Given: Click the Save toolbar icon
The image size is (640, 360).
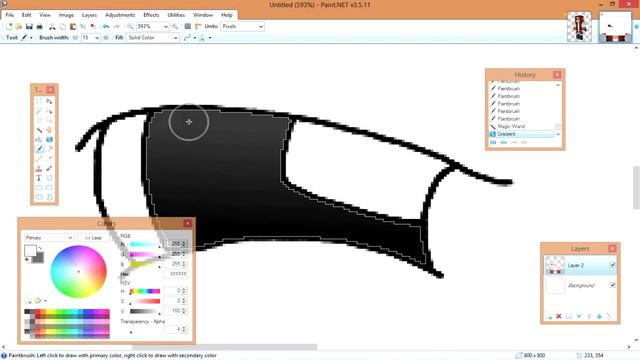Looking at the screenshot, I should coord(29,27).
